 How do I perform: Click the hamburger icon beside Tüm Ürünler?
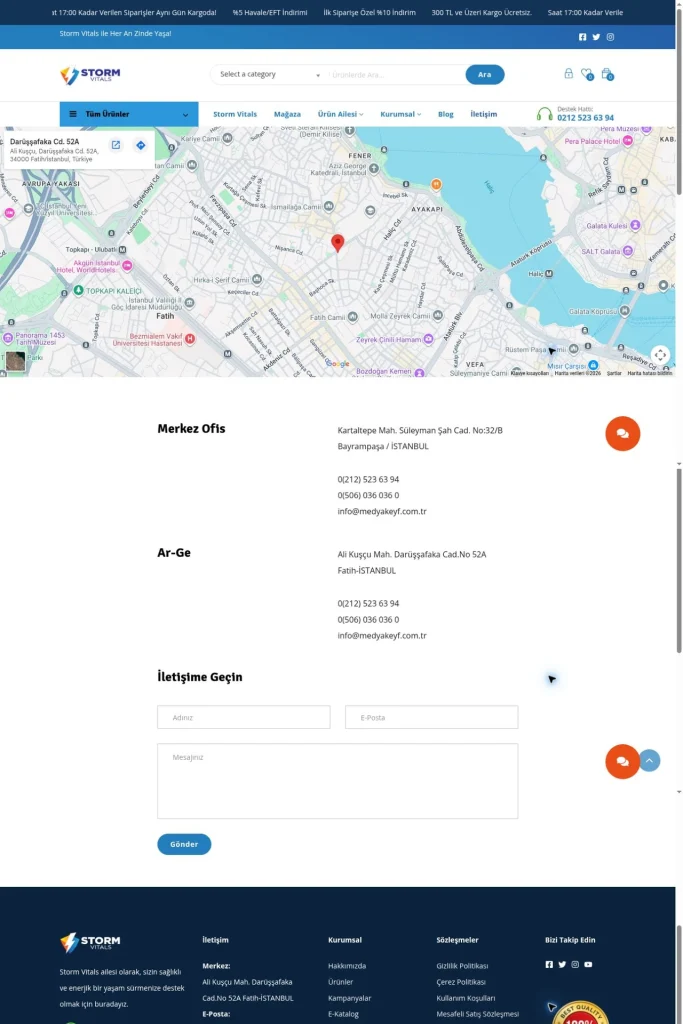[x=73, y=114]
